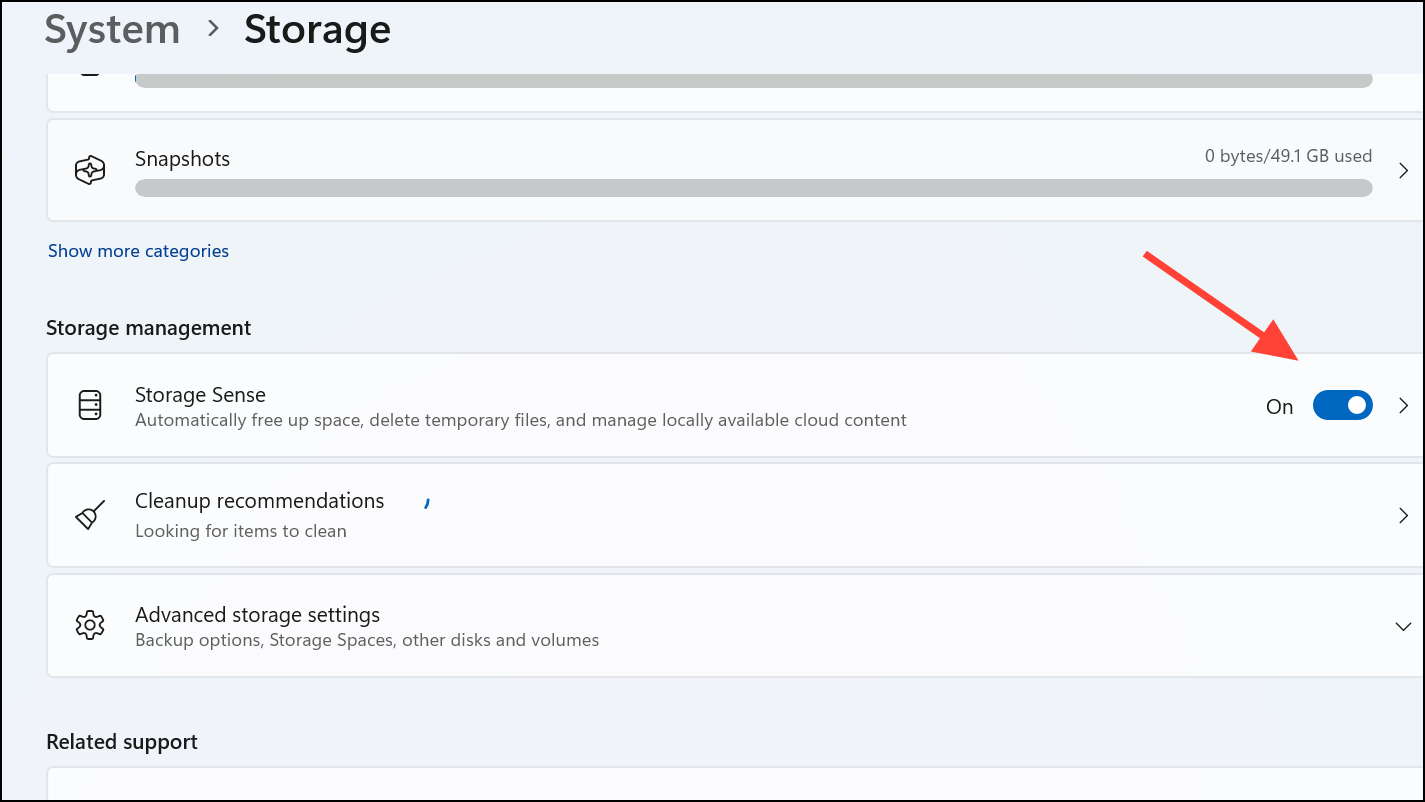Click the Storage Sense title text
This screenshot has height=802, width=1425.
[x=200, y=395]
